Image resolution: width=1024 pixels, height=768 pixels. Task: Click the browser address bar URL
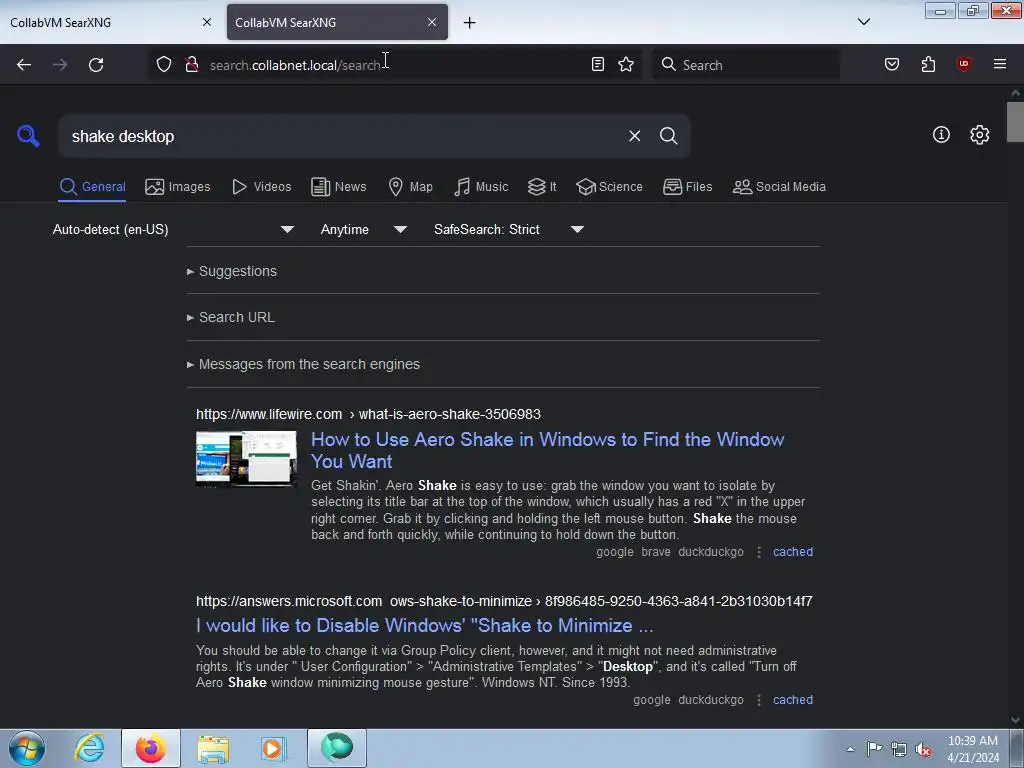tap(295, 65)
